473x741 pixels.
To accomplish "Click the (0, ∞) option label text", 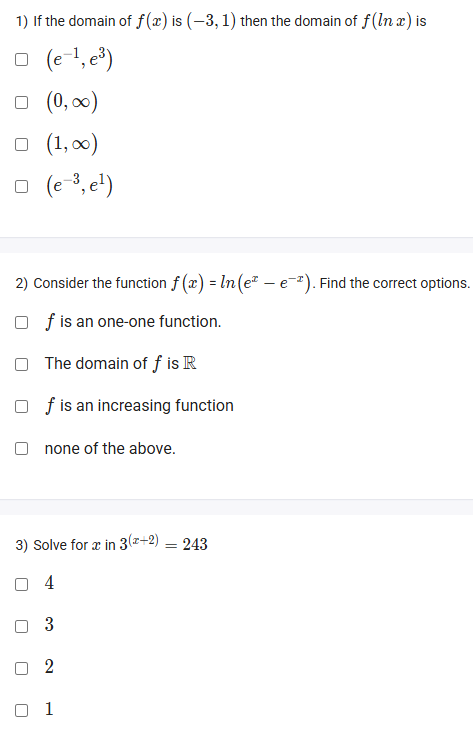I will (72, 102).
